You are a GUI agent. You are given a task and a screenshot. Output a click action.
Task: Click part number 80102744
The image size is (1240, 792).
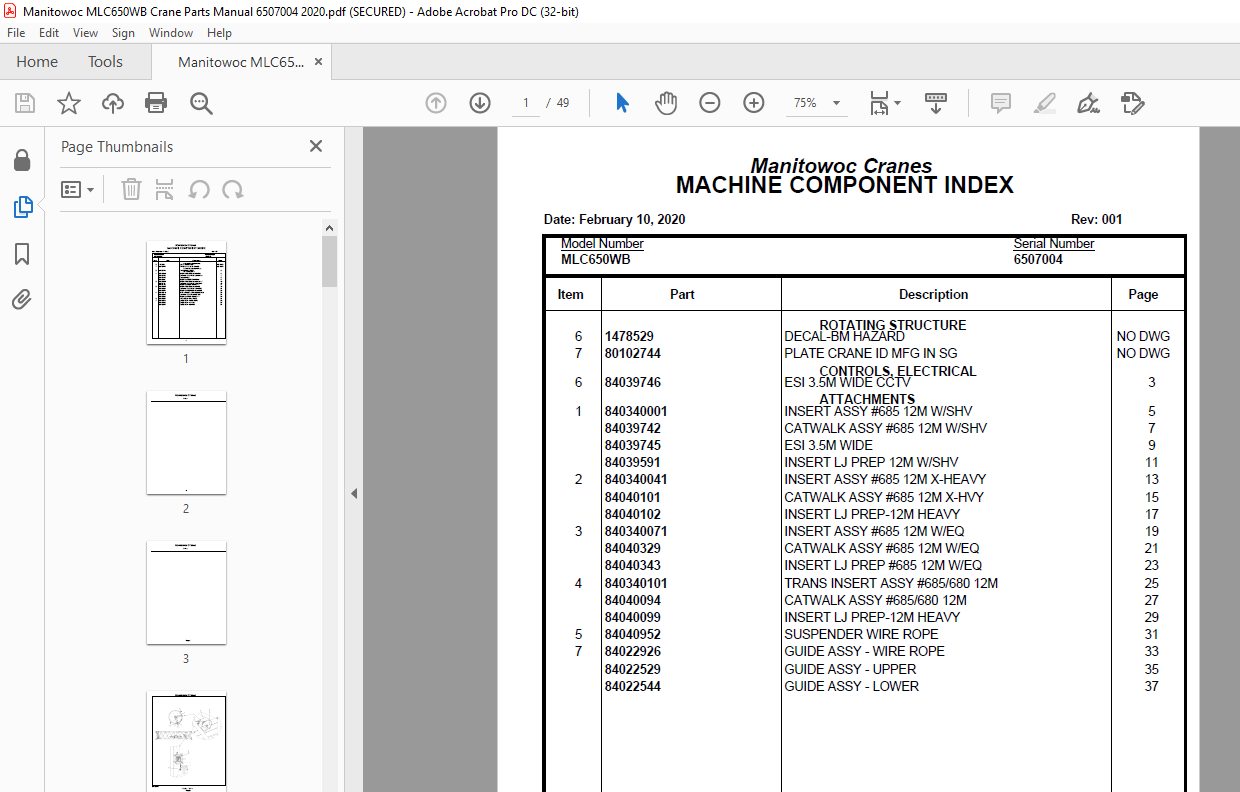tap(632, 353)
